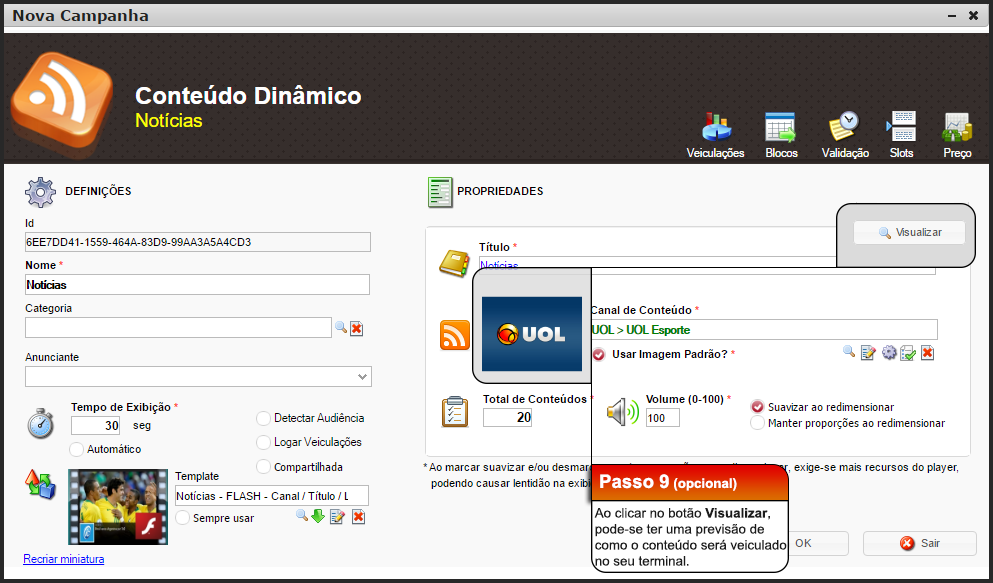Click the green download arrow under Template
993x583 pixels.
318,517
